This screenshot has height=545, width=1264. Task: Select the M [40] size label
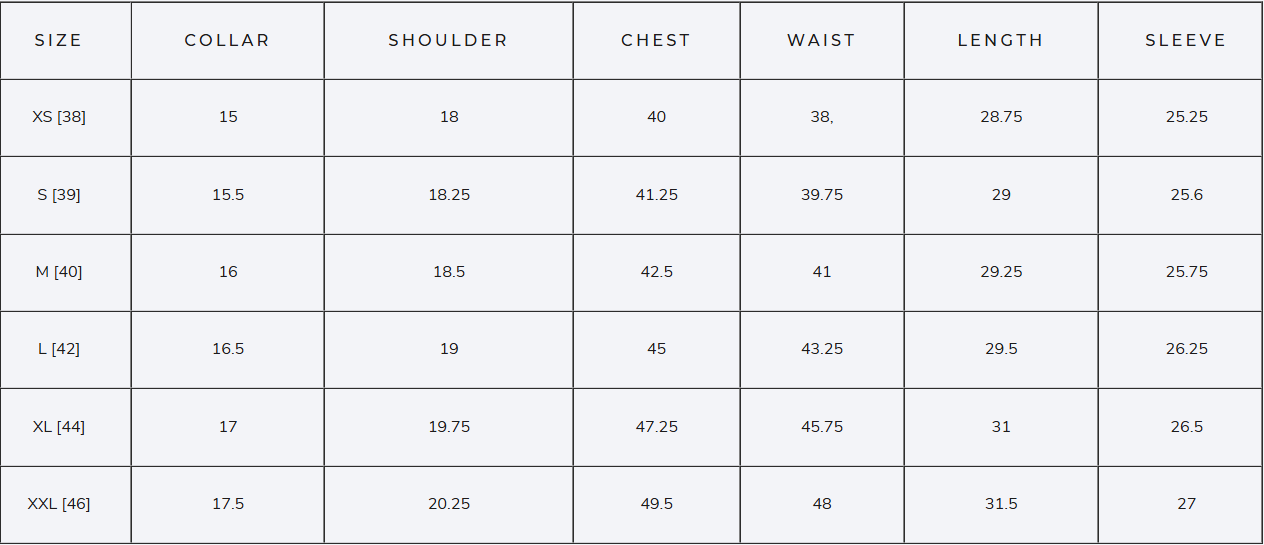(x=59, y=272)
